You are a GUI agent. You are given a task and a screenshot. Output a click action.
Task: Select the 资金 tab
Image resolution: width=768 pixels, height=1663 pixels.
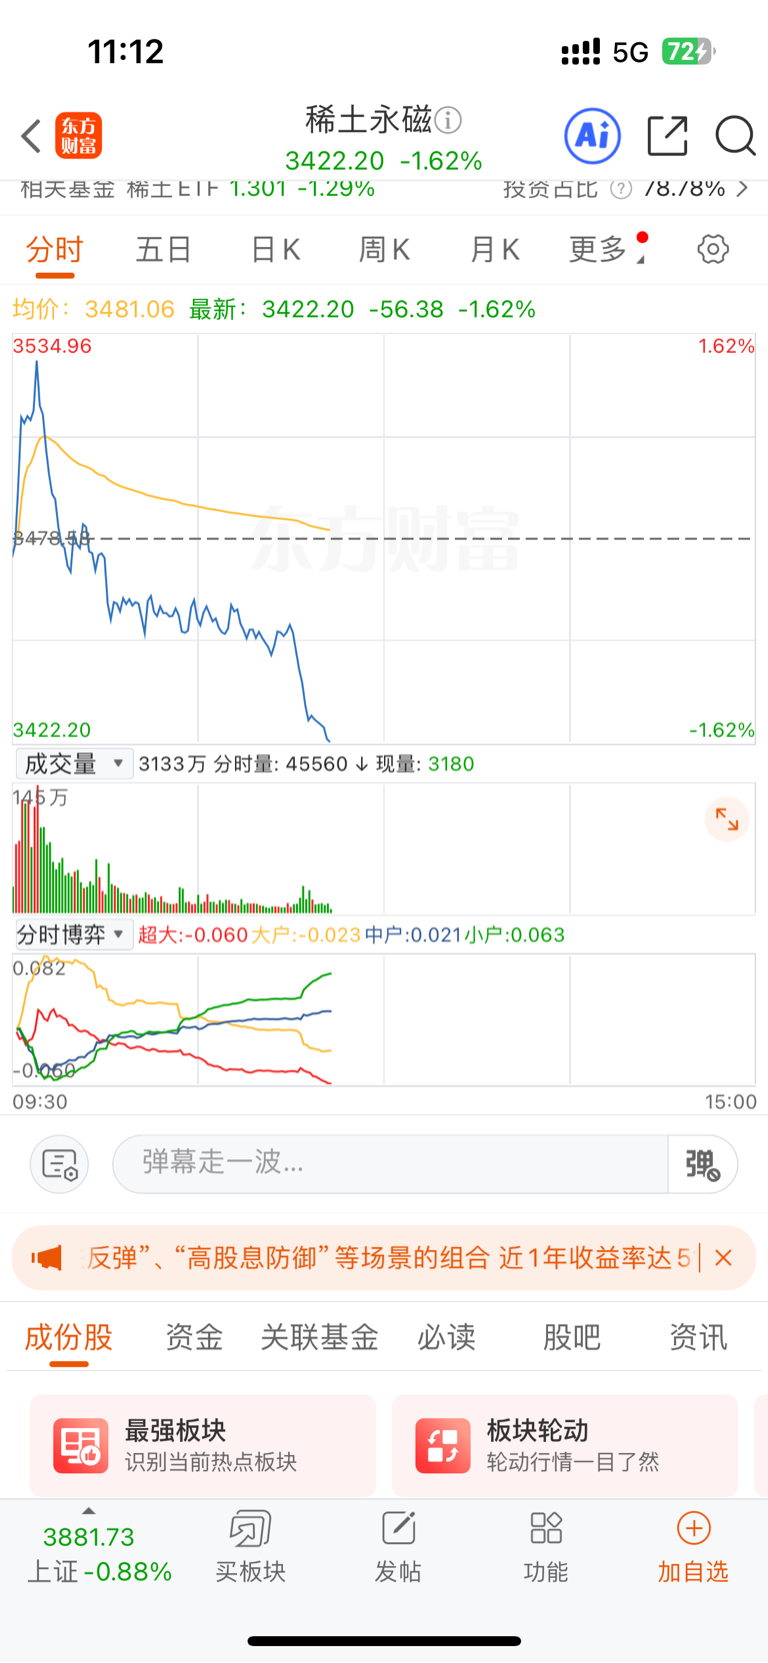click(194, 1337)
